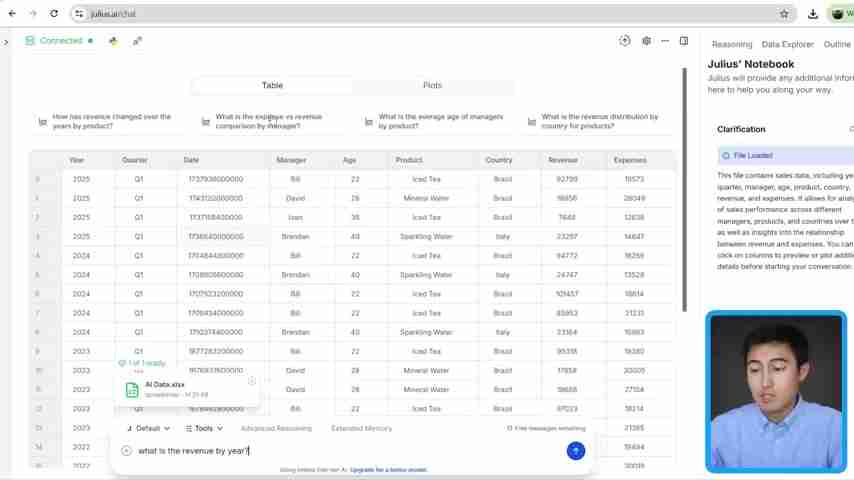Toggle Advanced Reasoning option

276,428
